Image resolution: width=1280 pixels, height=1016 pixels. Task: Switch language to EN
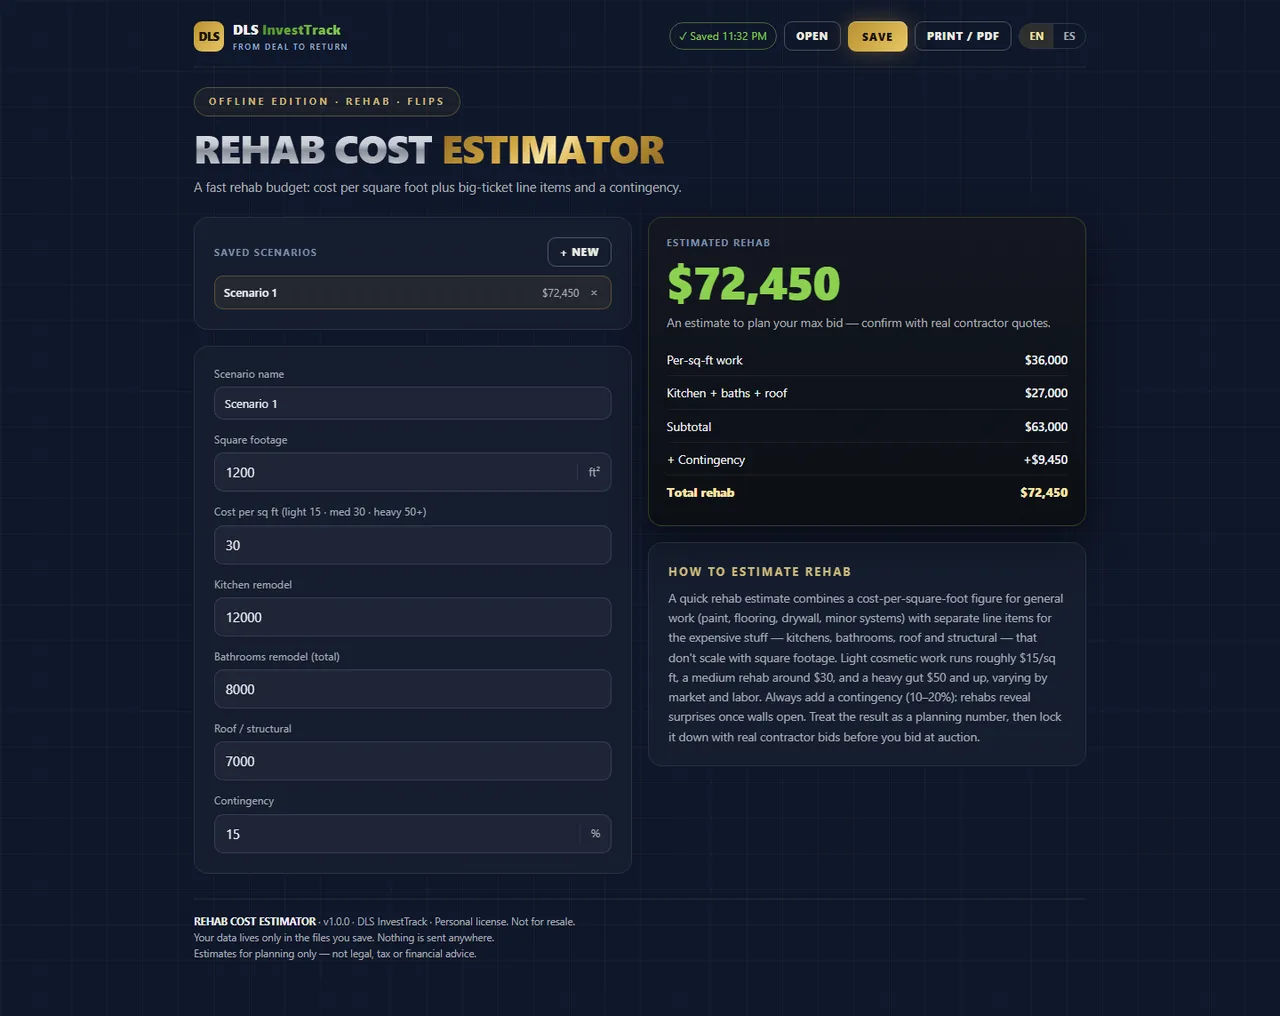point(1037,36)
